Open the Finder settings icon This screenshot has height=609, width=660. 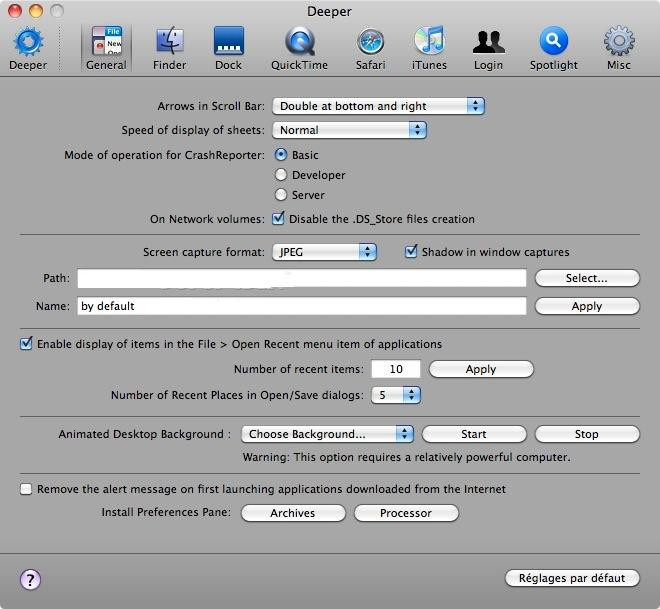(170, 48)
